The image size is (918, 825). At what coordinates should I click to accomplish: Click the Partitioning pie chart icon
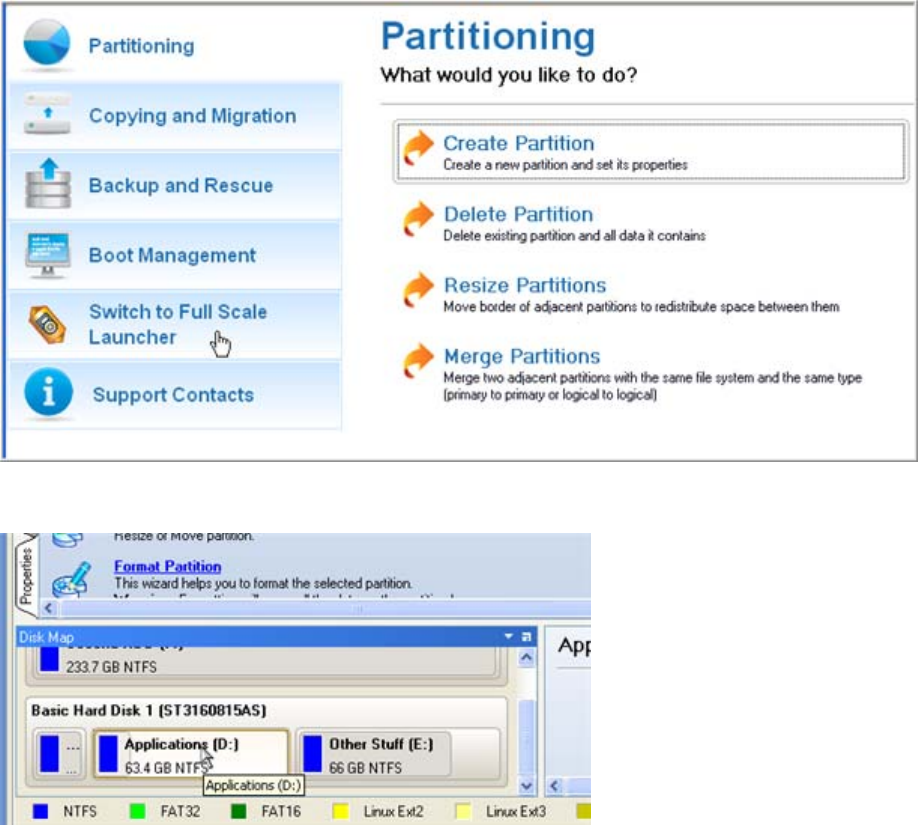pyautogui.click(x=47, y=43)
